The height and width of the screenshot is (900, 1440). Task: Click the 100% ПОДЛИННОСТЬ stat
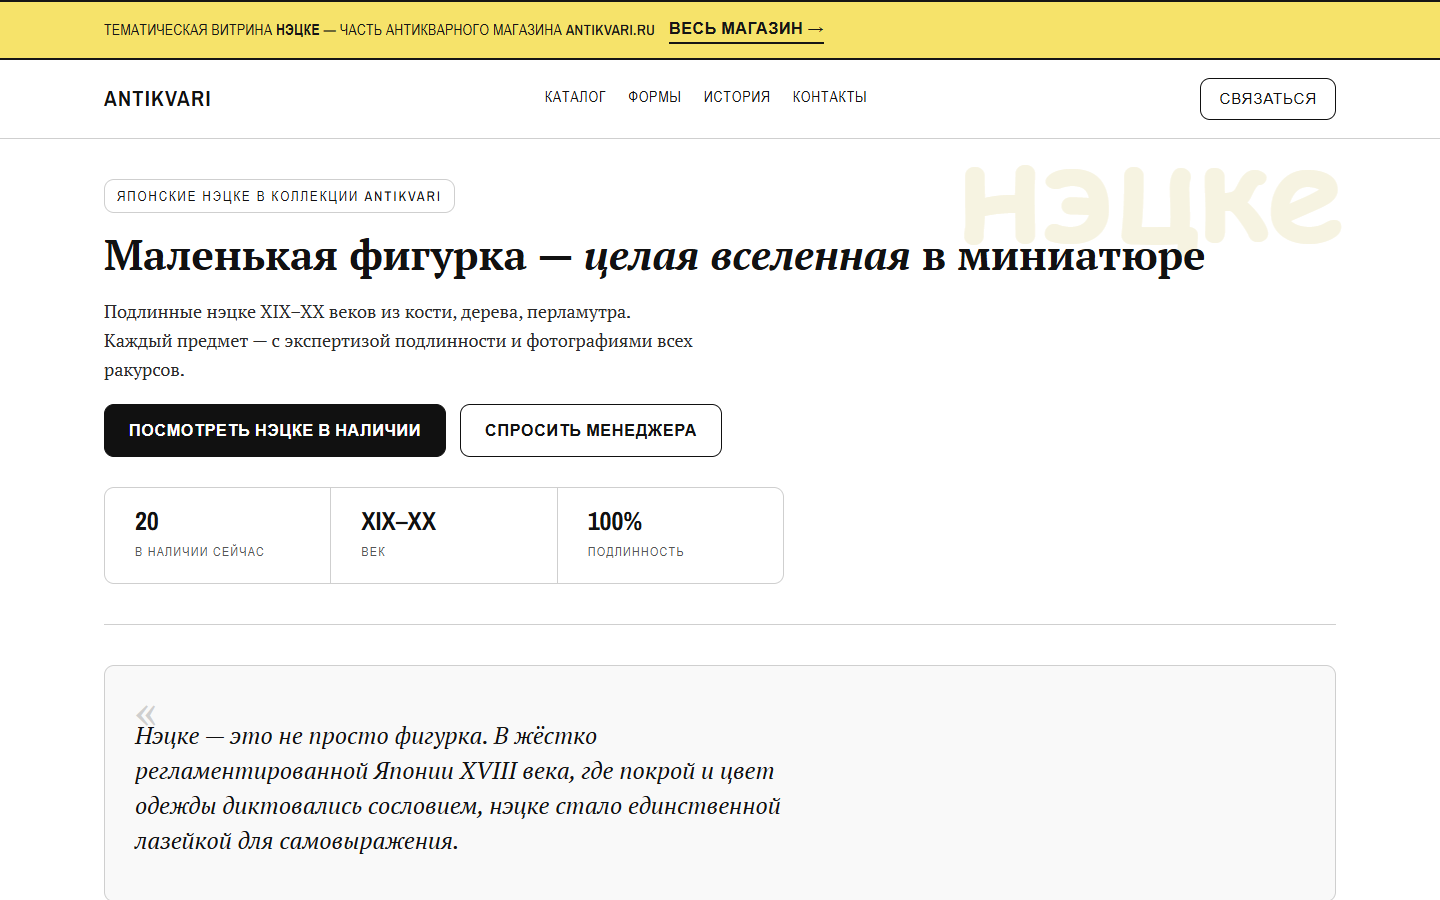(x=670, y=535)
